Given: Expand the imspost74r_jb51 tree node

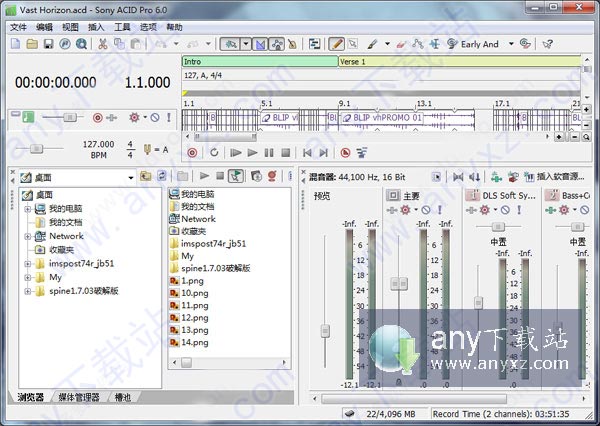Looking at the screenshot, I should [28, 264].
